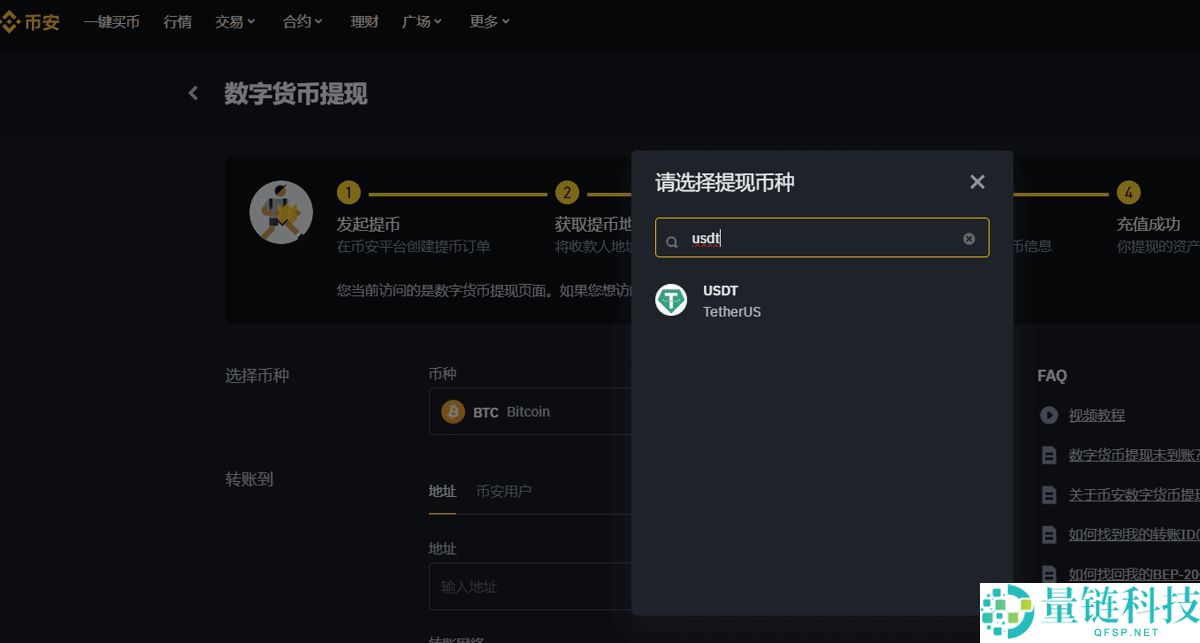1200x643 pixels.
Task: Select 行情 in the top menu
Action: (177, 21)
